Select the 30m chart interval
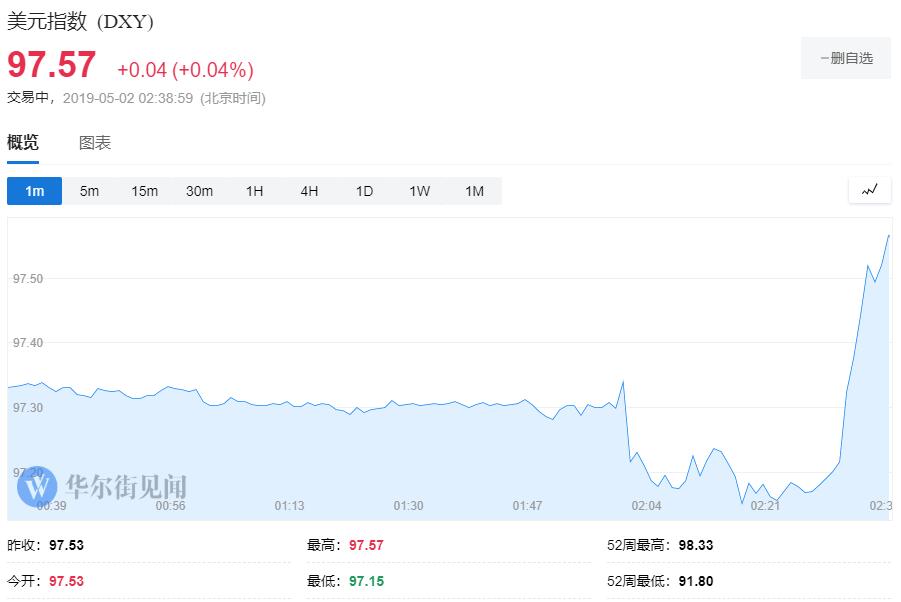 click(x=200, y=191)
